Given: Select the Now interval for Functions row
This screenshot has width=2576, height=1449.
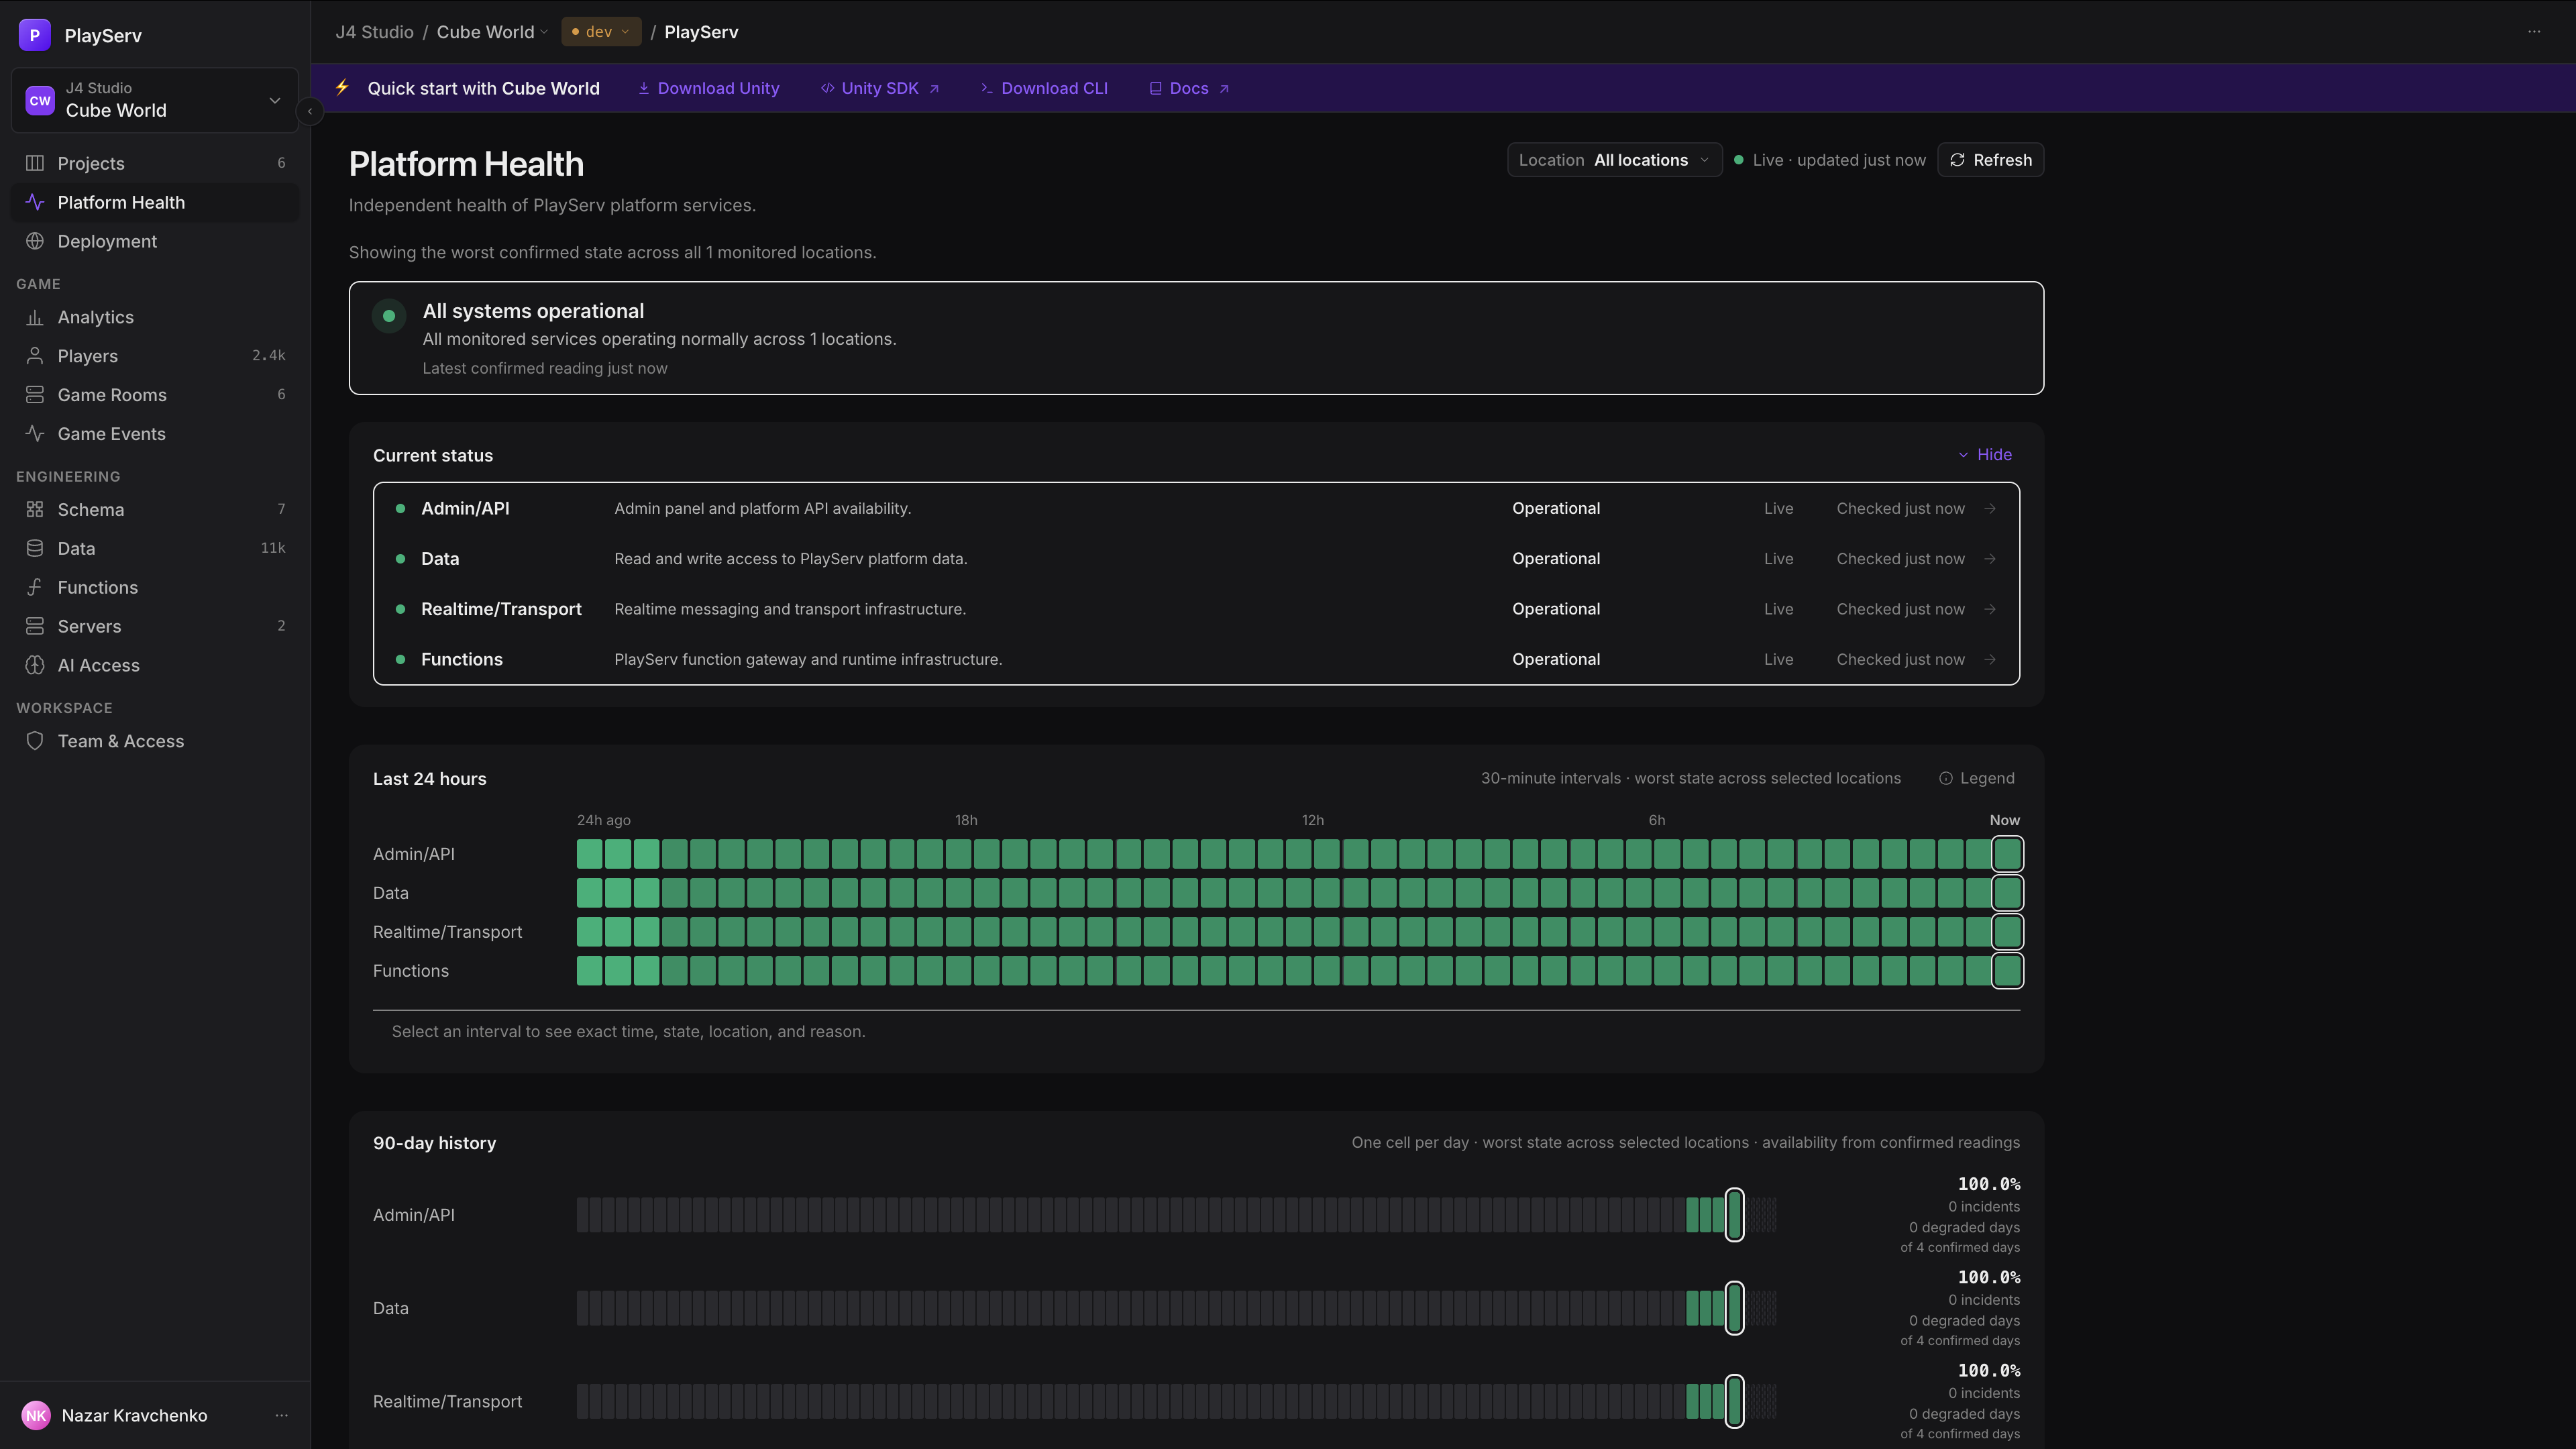Looking at the screenshot, I should pos(2007,971).
